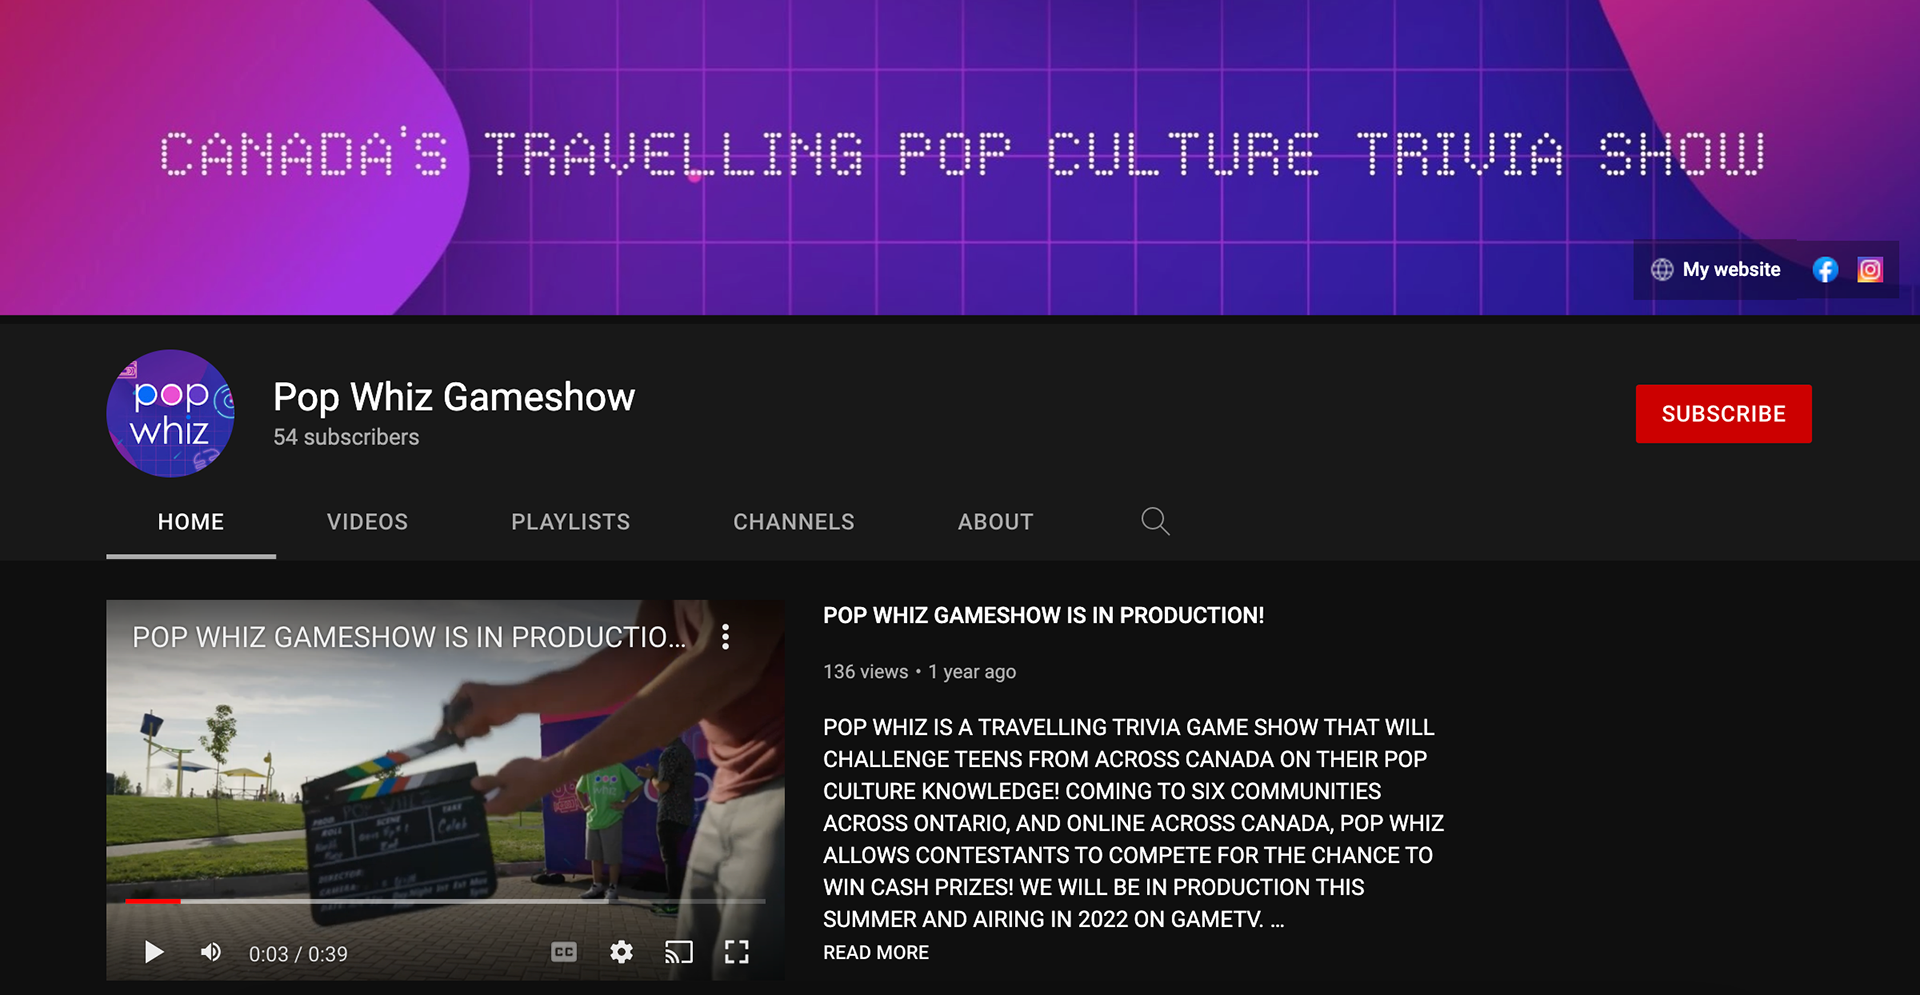Open the Videos tab
1920x995 pixels.
[x=367, y=522]
